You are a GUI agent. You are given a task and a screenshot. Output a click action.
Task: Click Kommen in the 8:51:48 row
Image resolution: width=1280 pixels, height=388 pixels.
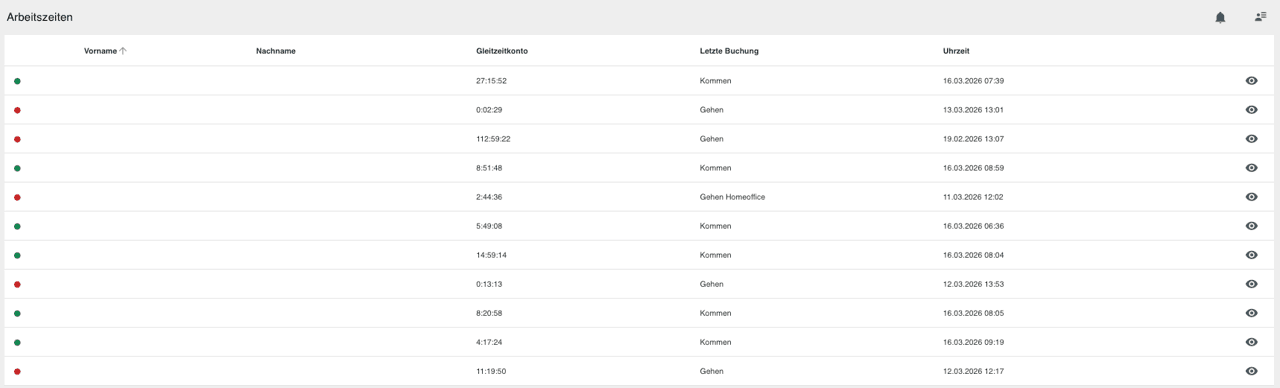pyautogui.click(x=715, y=168)
